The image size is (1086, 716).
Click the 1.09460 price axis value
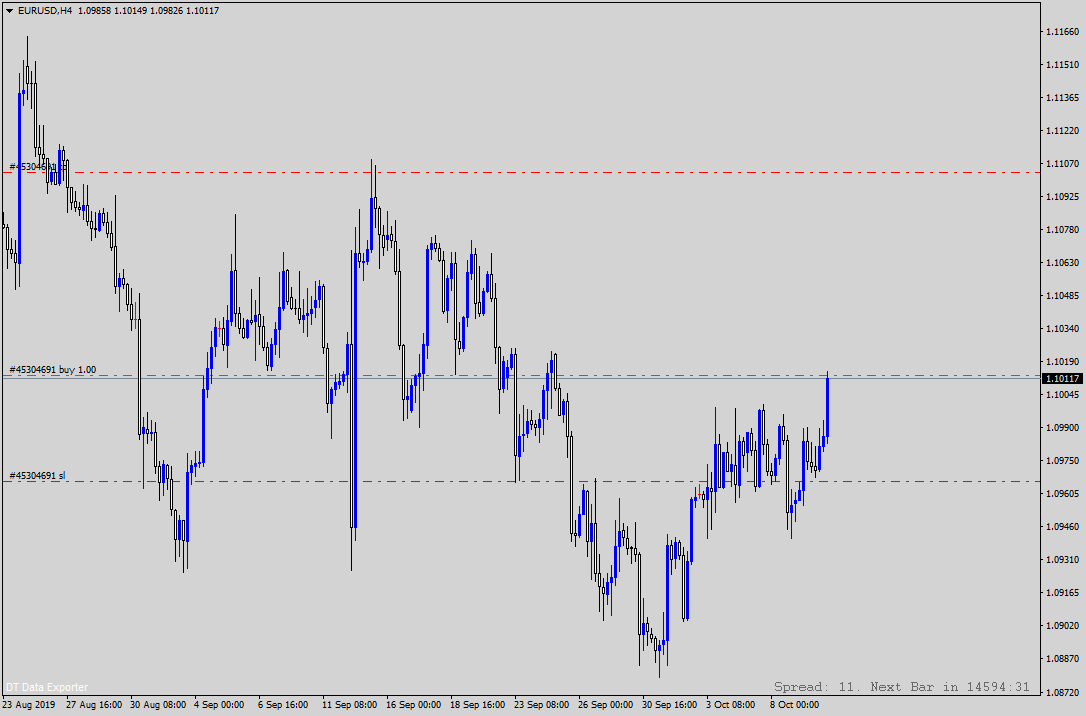(x=1061, y=527)
